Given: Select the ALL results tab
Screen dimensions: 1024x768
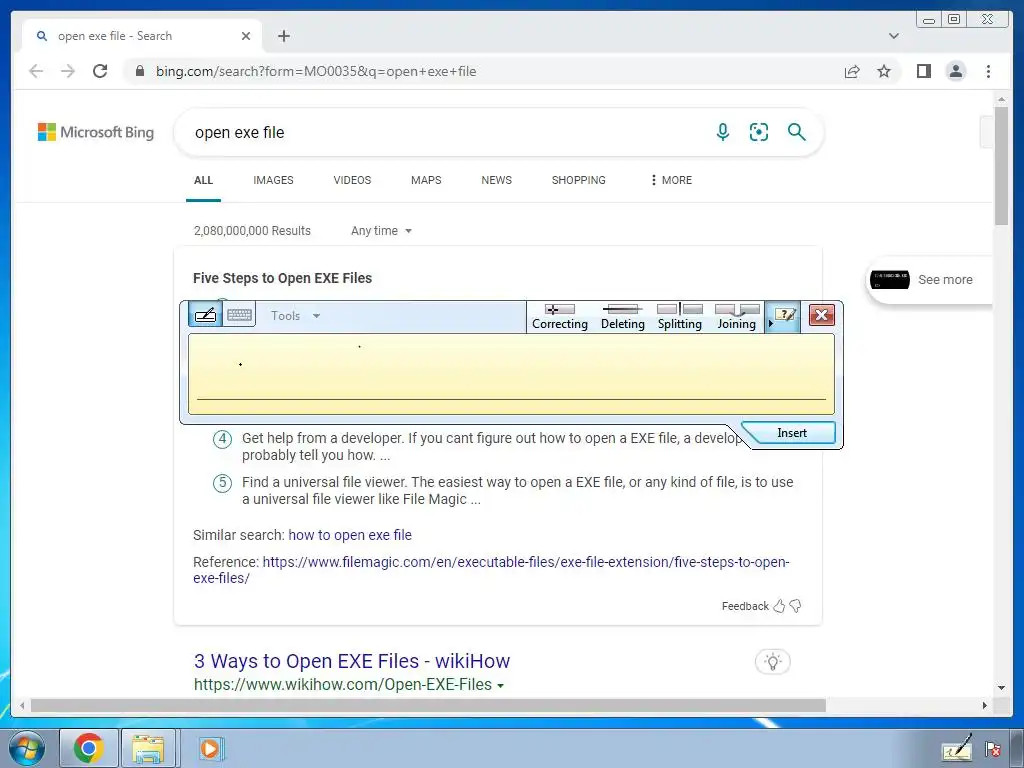Looking at the screenshot, I should coord(203,180).
